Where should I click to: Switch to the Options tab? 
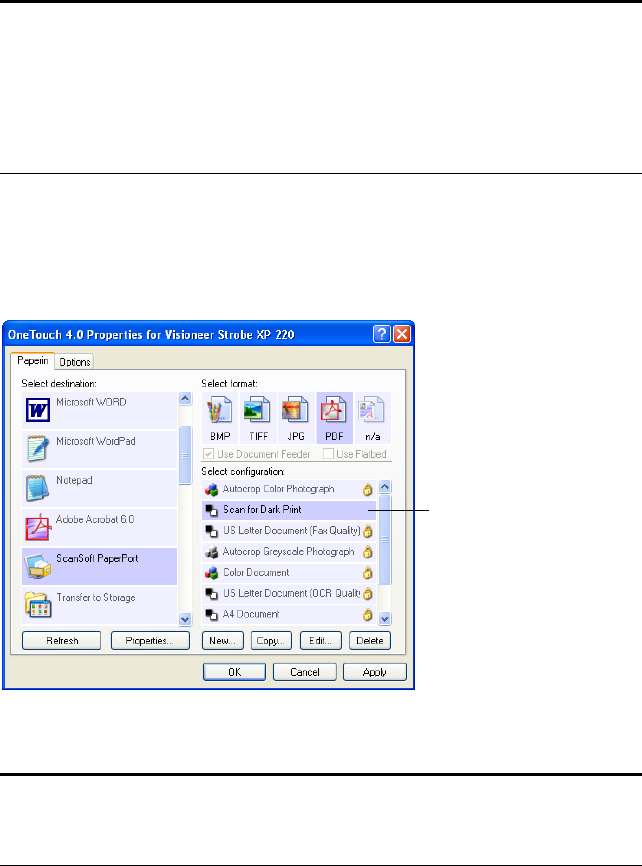75,362
